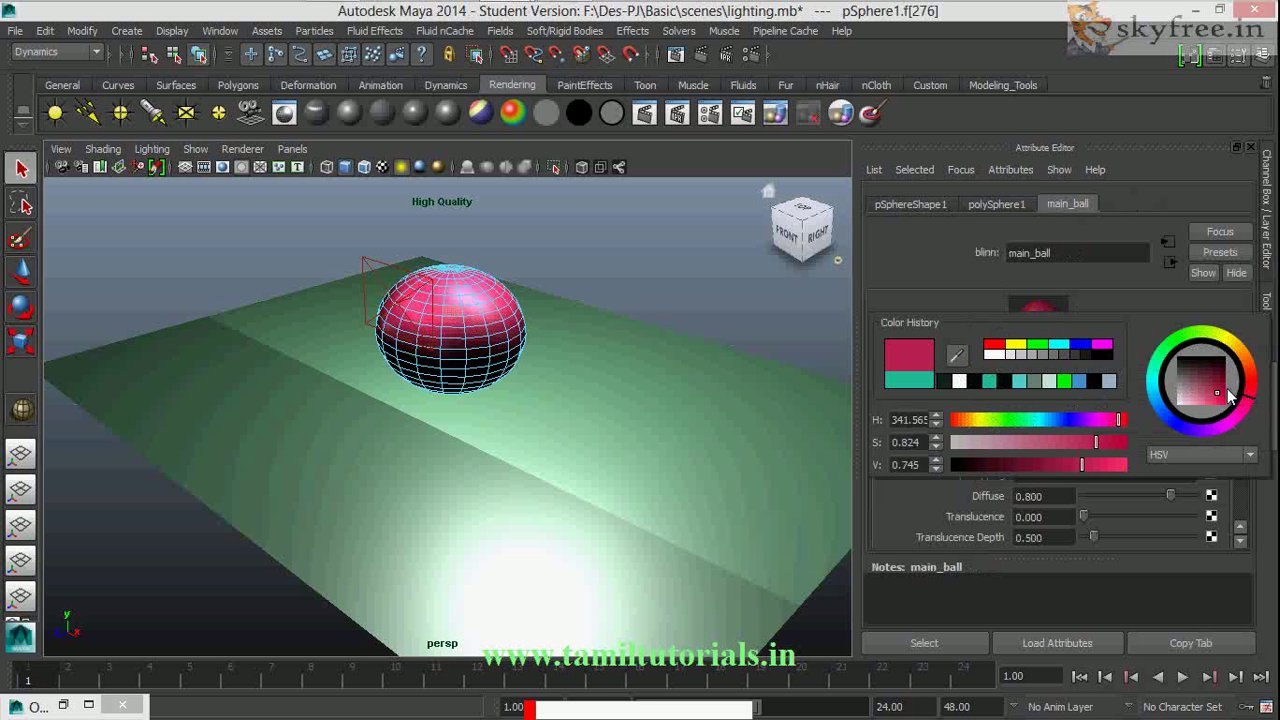
Task: Click the Copy Tab button
Action: pos(1190,643)
